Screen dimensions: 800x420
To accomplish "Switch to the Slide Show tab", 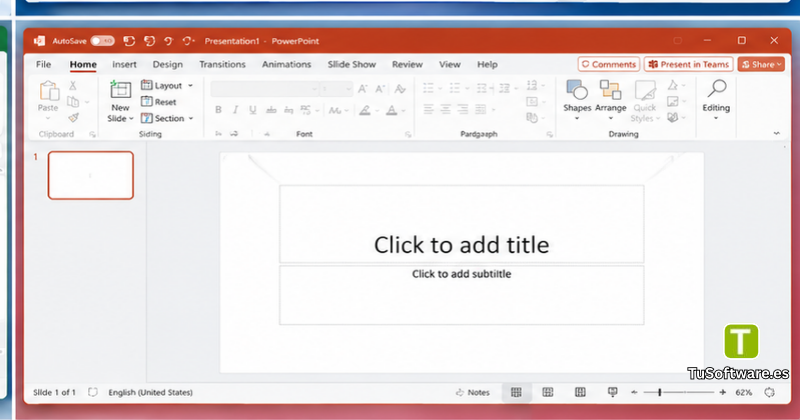I will 352,64.
